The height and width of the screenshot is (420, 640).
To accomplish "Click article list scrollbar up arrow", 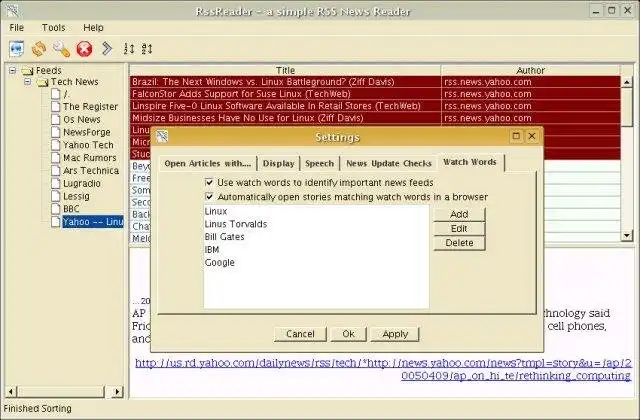I will coord(627,82).
